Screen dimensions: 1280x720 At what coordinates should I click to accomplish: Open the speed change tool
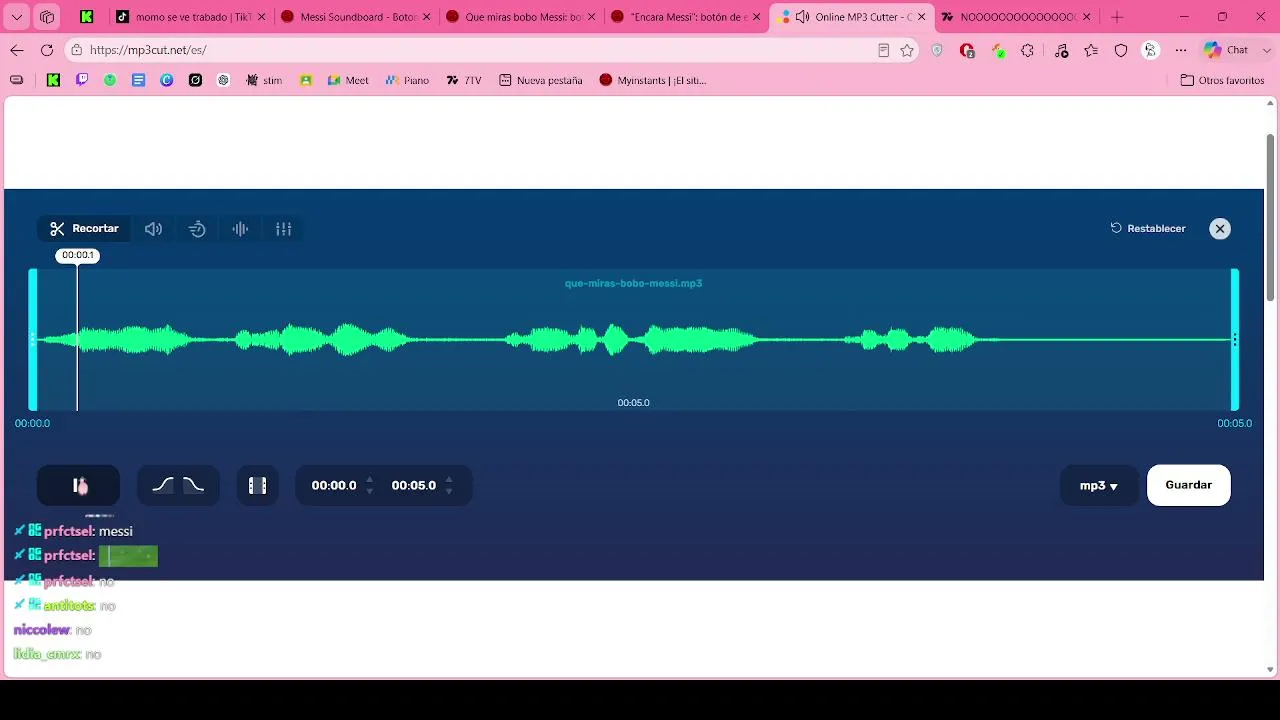197,229
